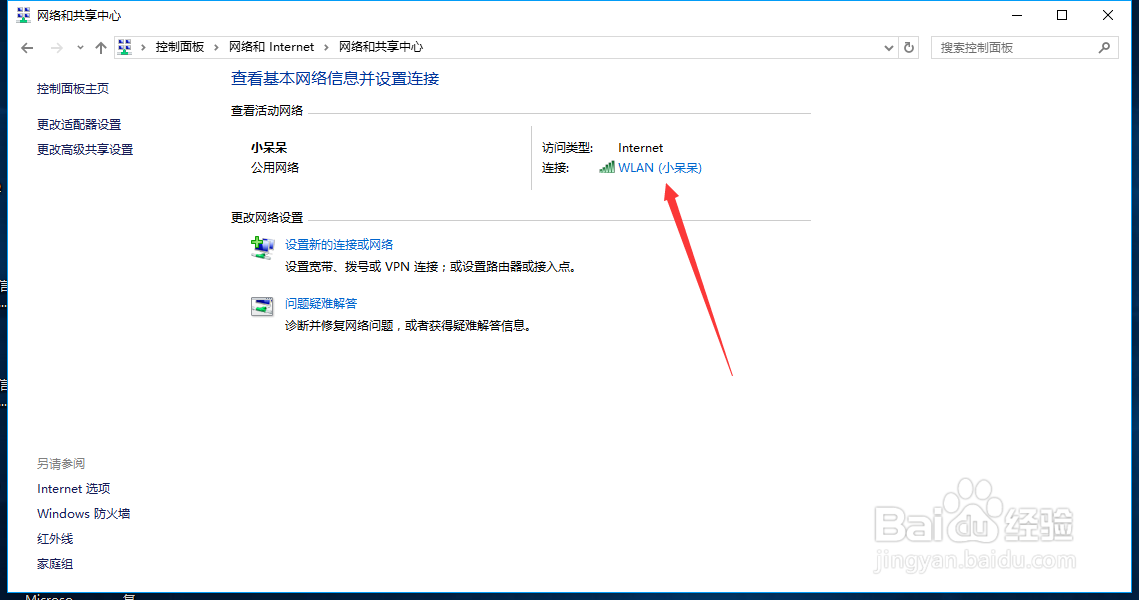Select 网络和 Internet breadcrumb
Viewport: 1139px width, 600px height.
272,47
